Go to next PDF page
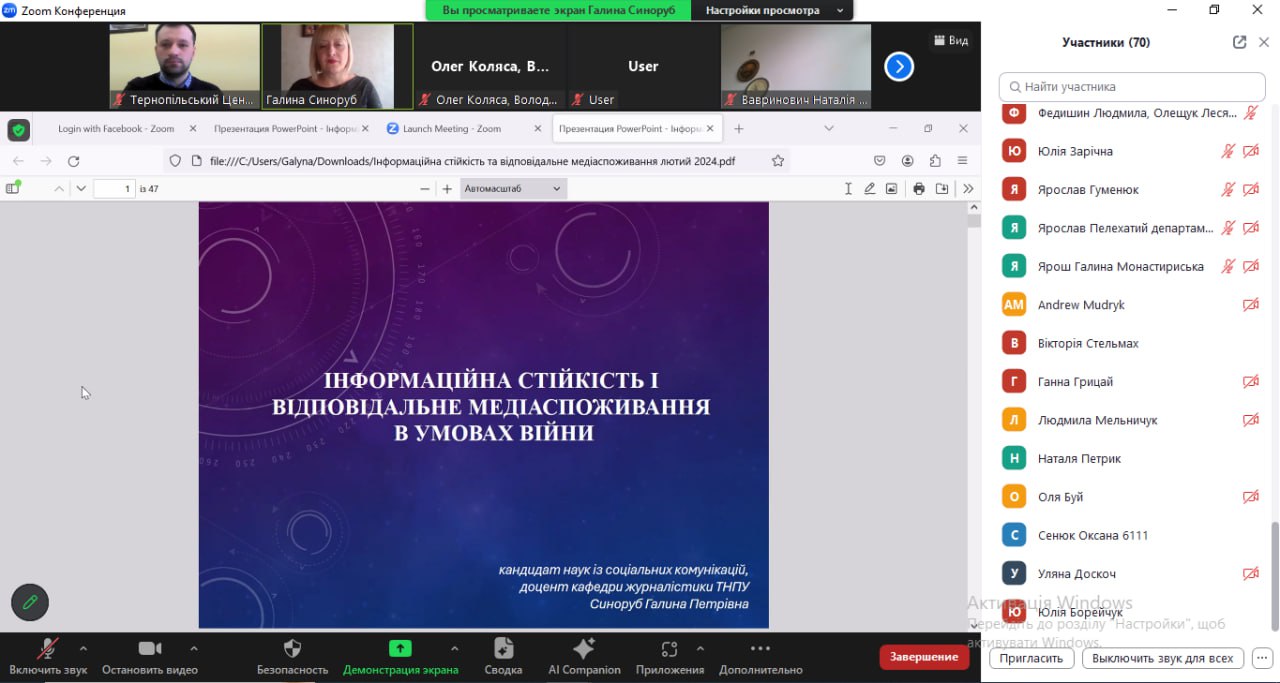 pyautogui.click(x=81, y=188)
